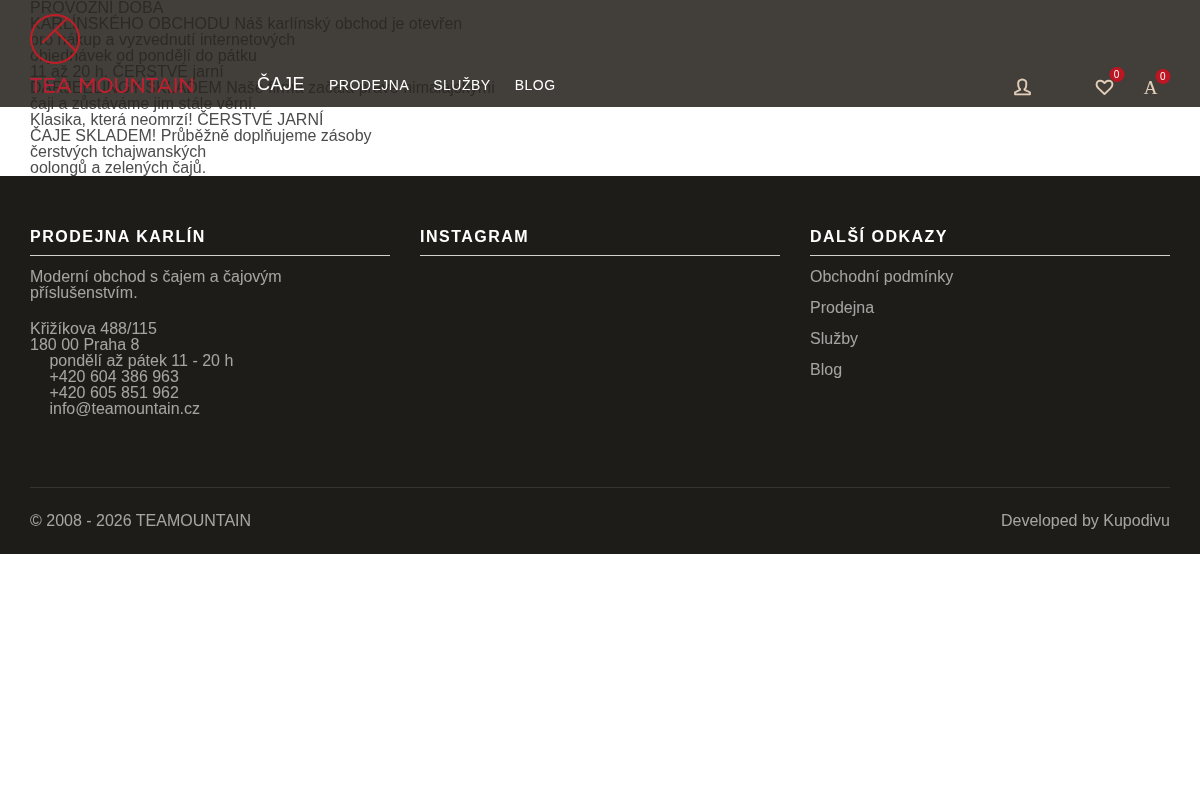Click the Teamountain logo in the header
Viewport: 1200px width, 800px height.
click(x=112, y=54)
